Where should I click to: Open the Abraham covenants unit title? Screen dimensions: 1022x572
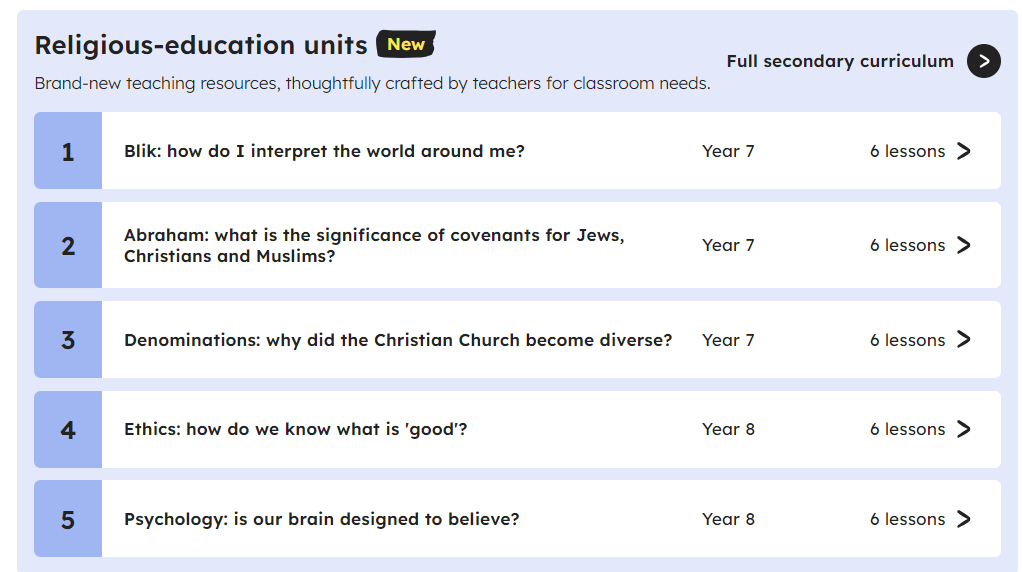click(x=373, y=245)
